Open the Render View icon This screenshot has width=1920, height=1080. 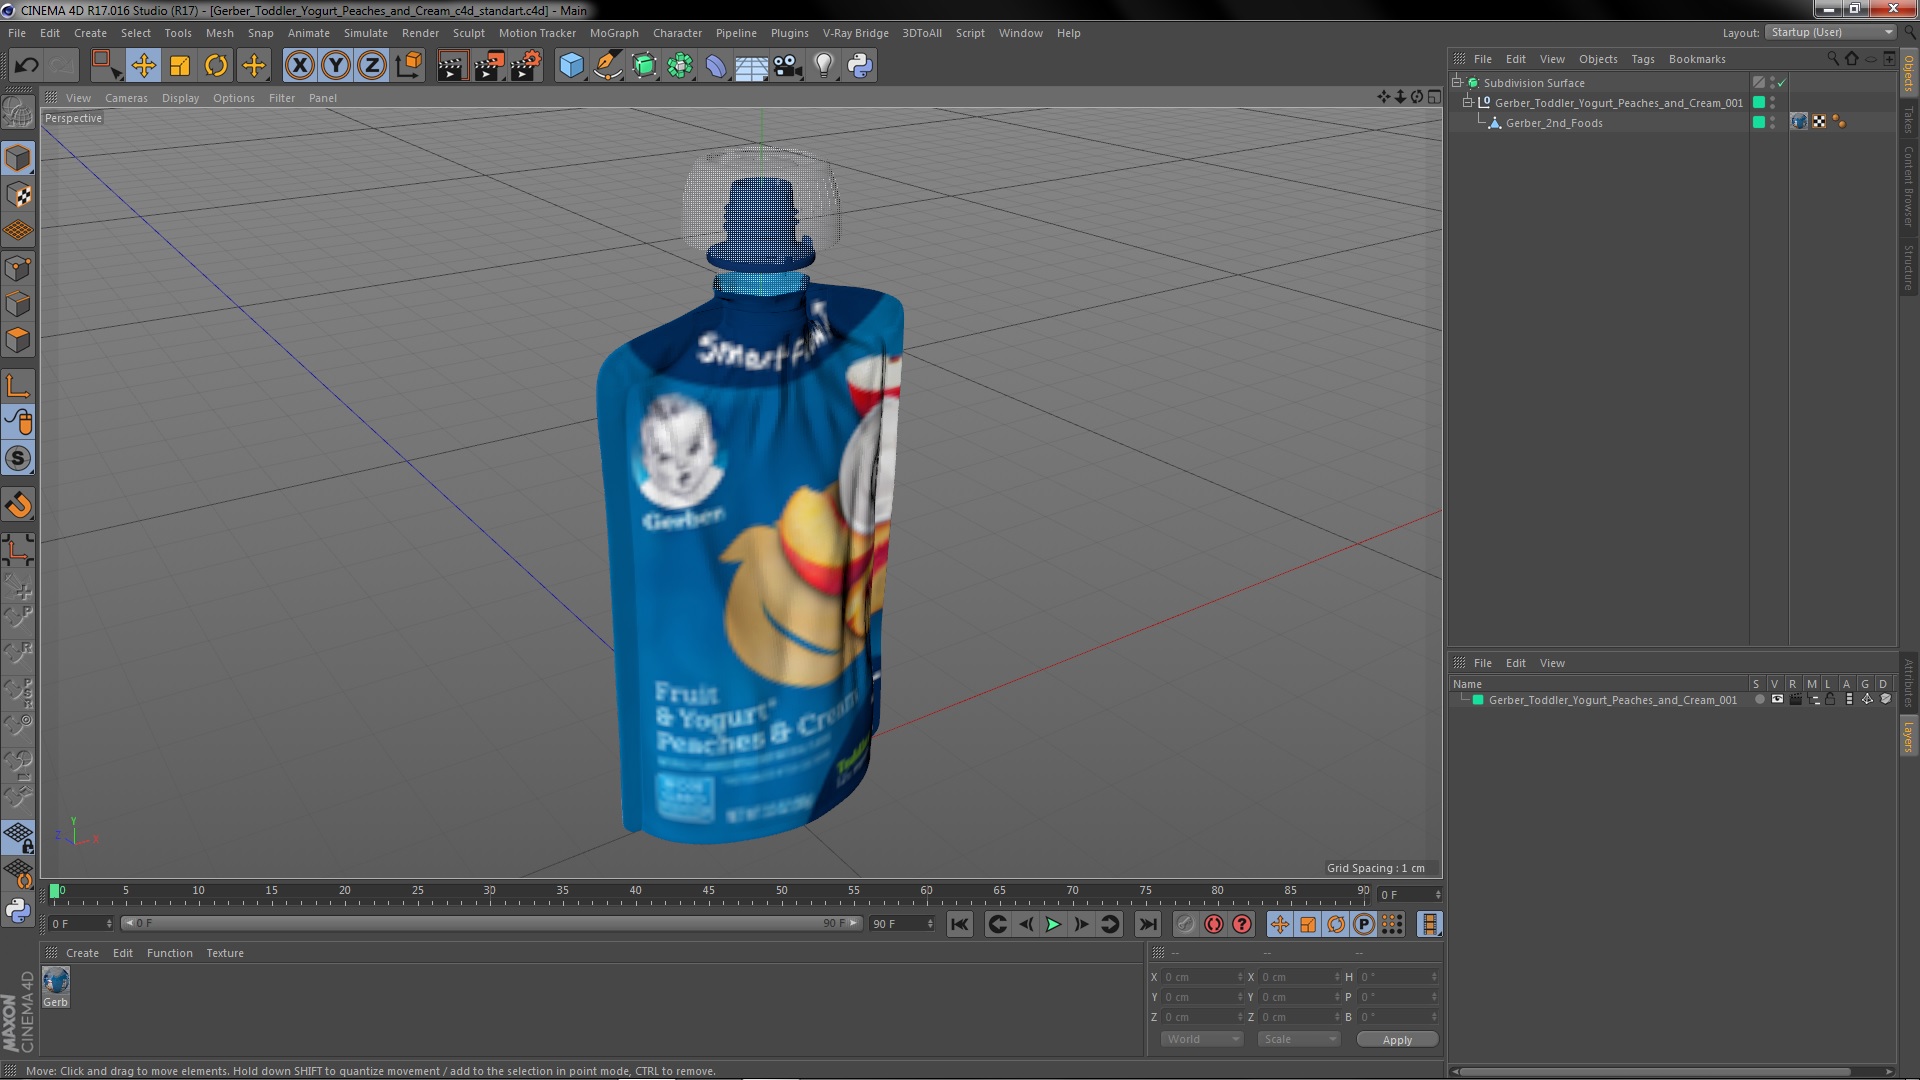pos(451,66)
